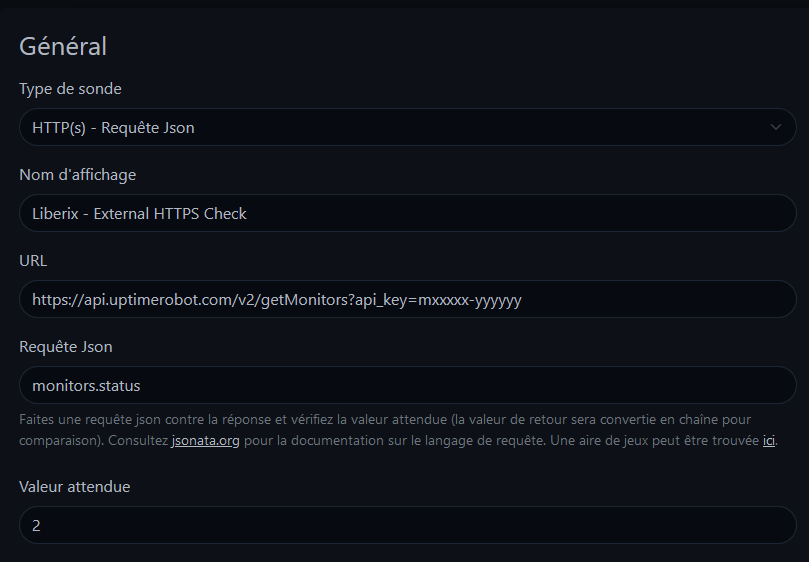Screen dimensions: 809x562
Task: Click the 'Type de sonde' label
Action: (x=70, y=89)
